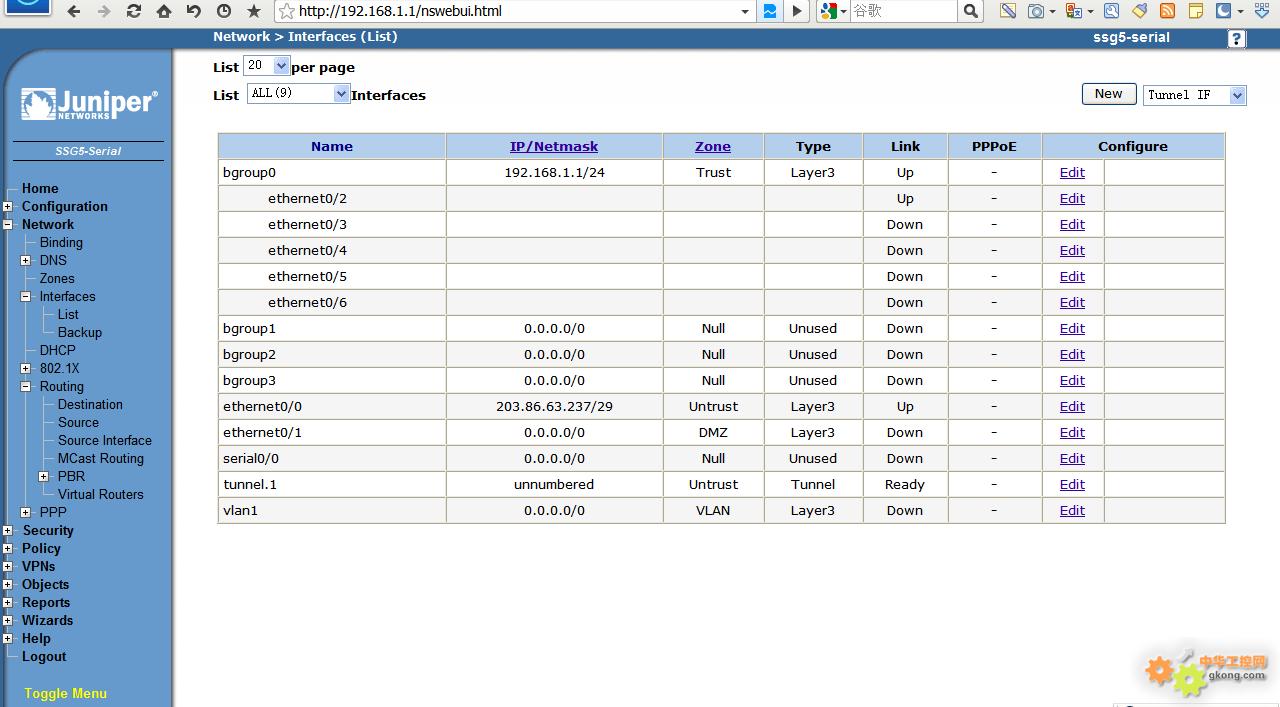Click the browser forward arrow
The width and height of the screenshot is (1280, 707).
click(104, 11)
